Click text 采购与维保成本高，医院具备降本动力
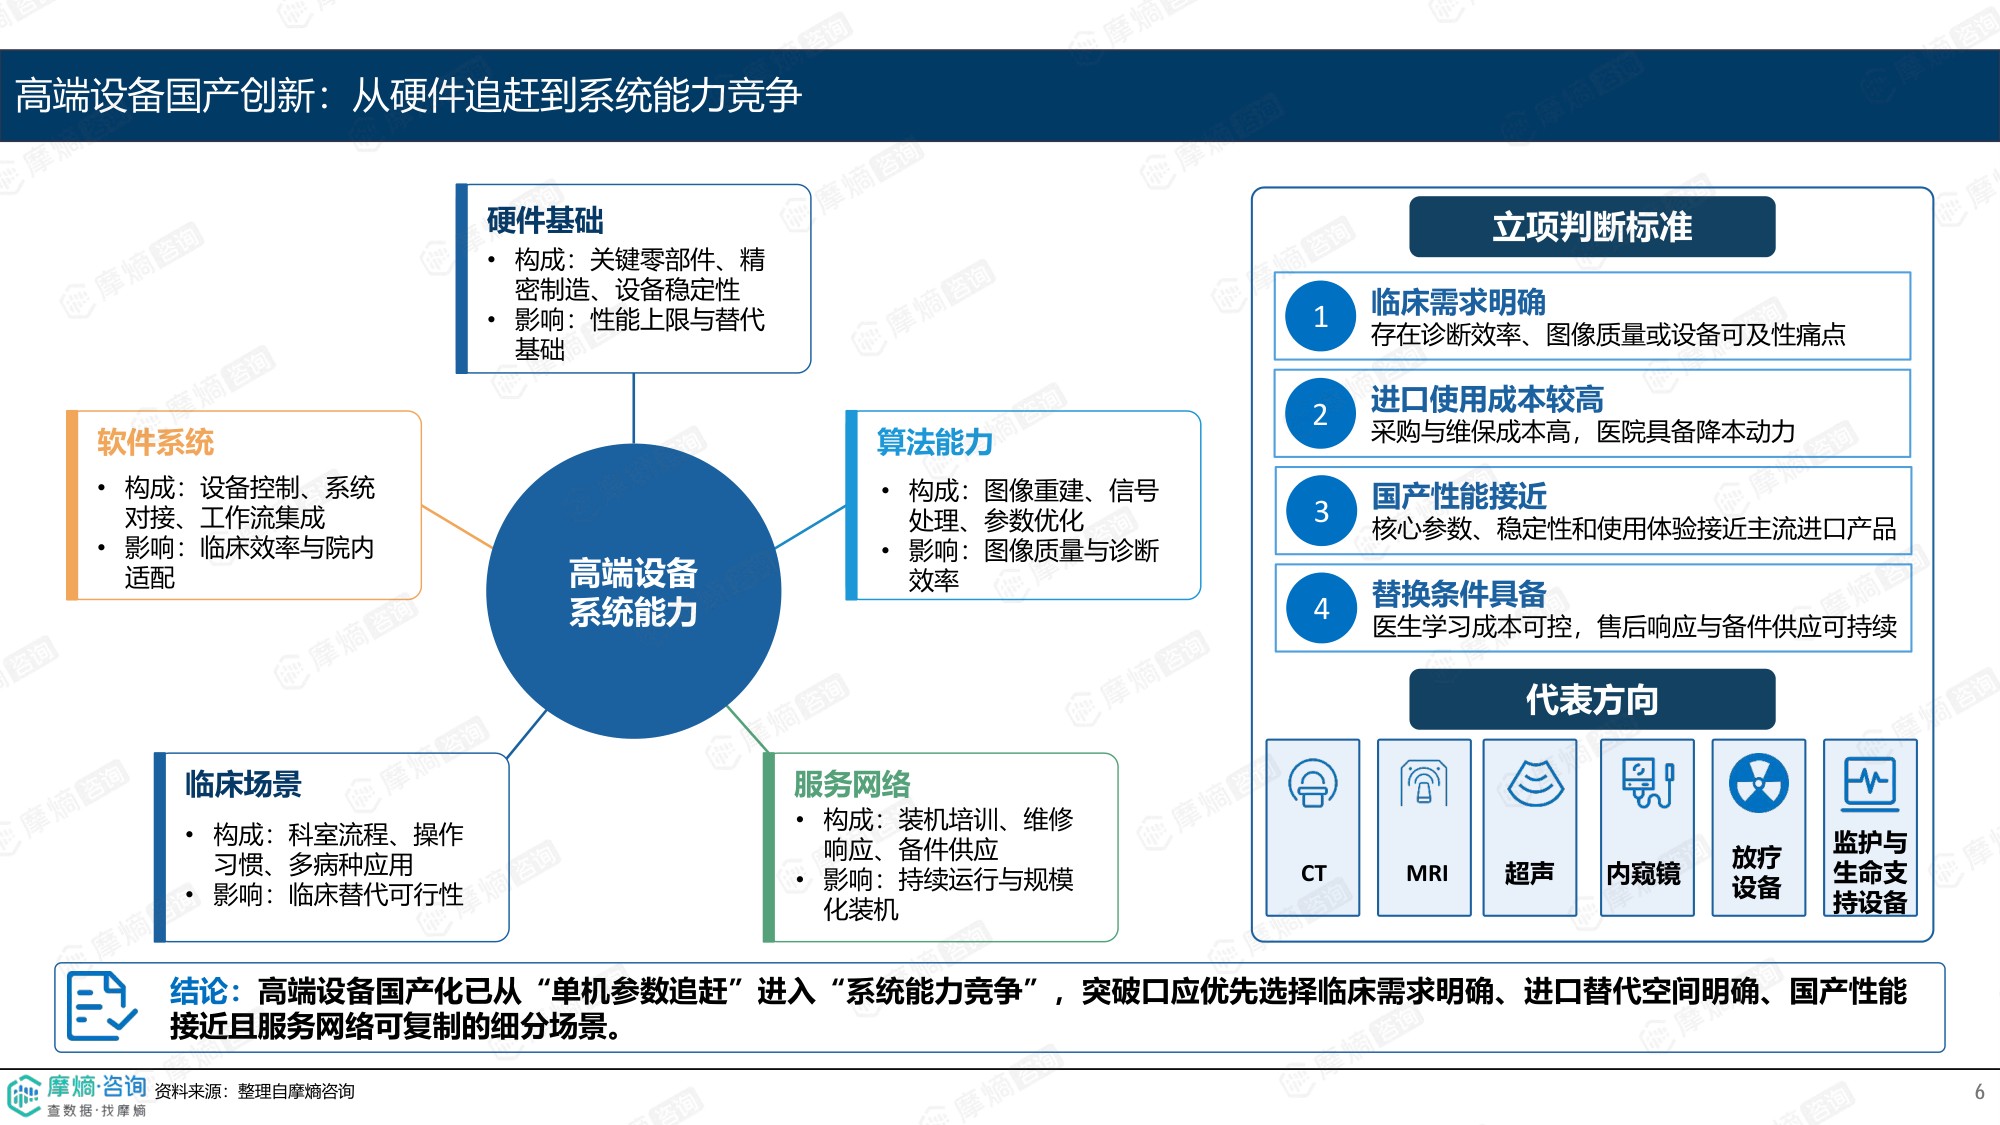The height and width of the screenshot is (1125, 2000). tap(1583, 431)
